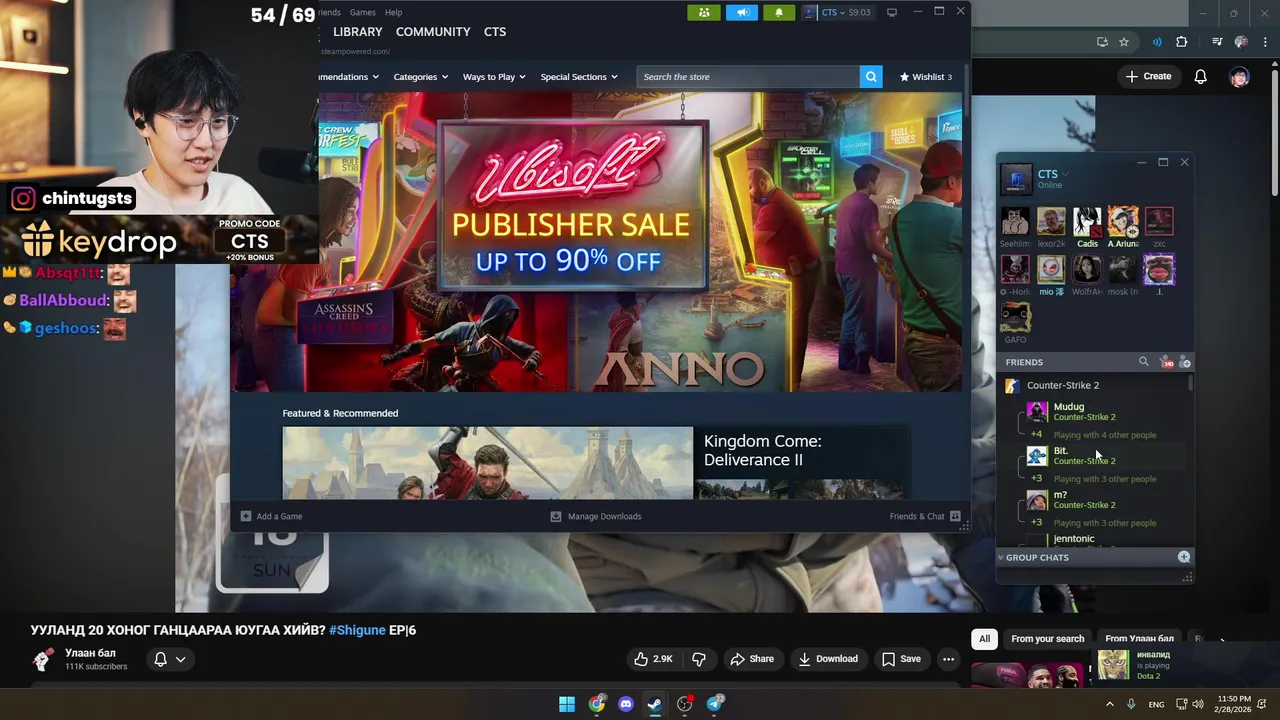The image size is (1280, 720).
Task: Open Chrome media control icon
Action: pyautogui.click(x=1217, y=42)
